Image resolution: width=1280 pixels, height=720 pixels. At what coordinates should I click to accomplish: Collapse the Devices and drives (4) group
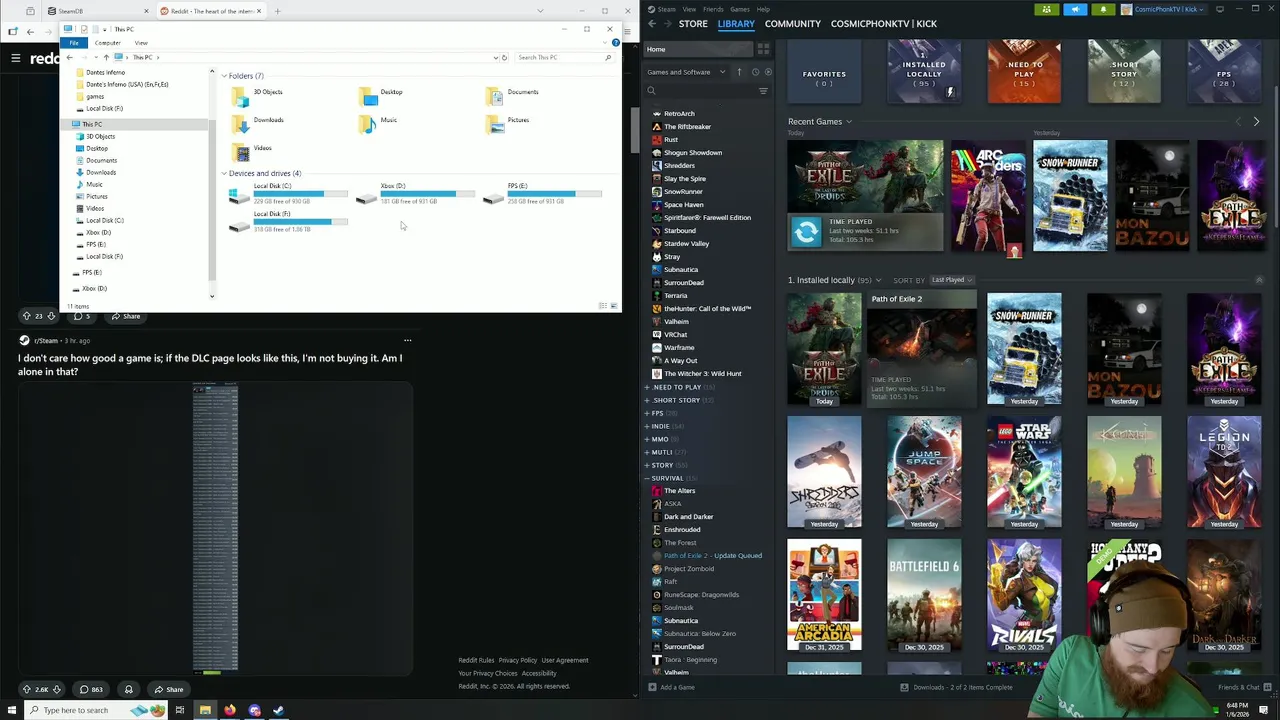pyautogui.click(x=224, y=173)
